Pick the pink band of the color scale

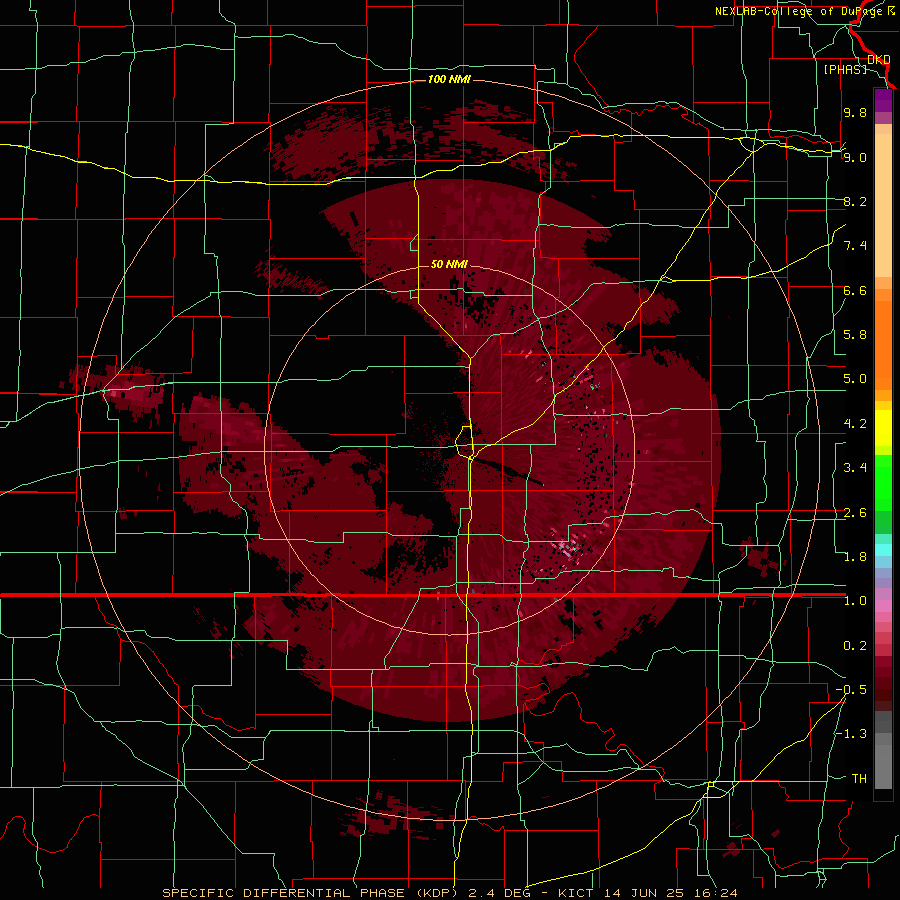883,606
